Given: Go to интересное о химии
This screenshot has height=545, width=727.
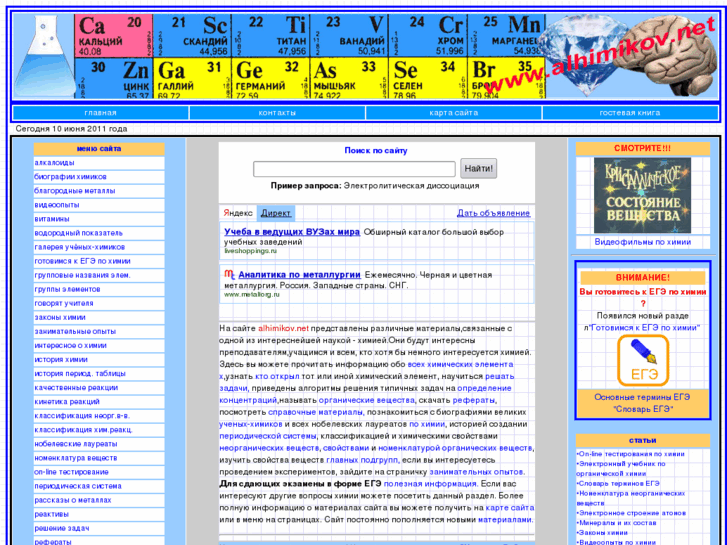Looking at the screenshot, I should click(x=70, y=345).
